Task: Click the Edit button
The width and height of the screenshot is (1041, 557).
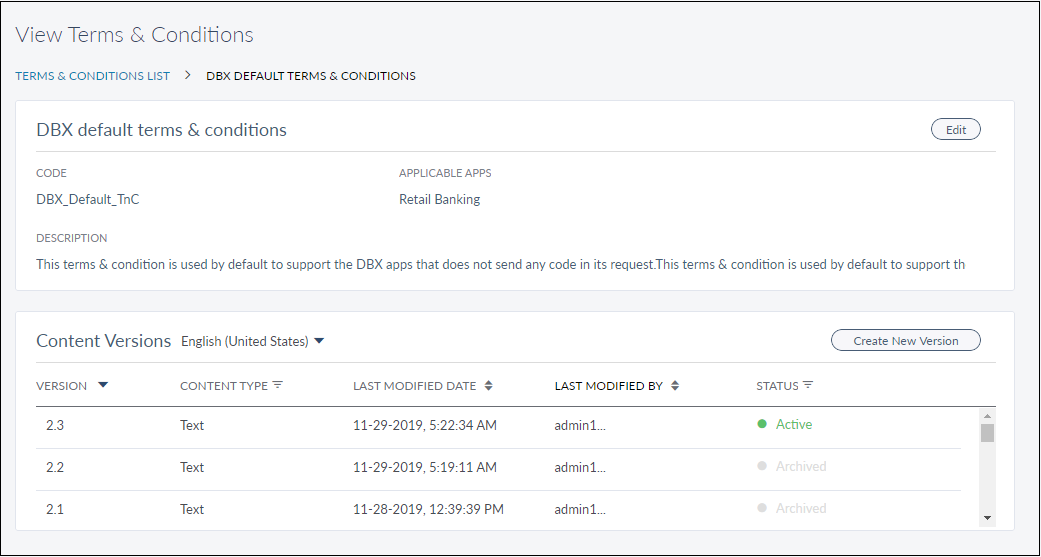Action: pyautogui.click(x=955, y=130)
